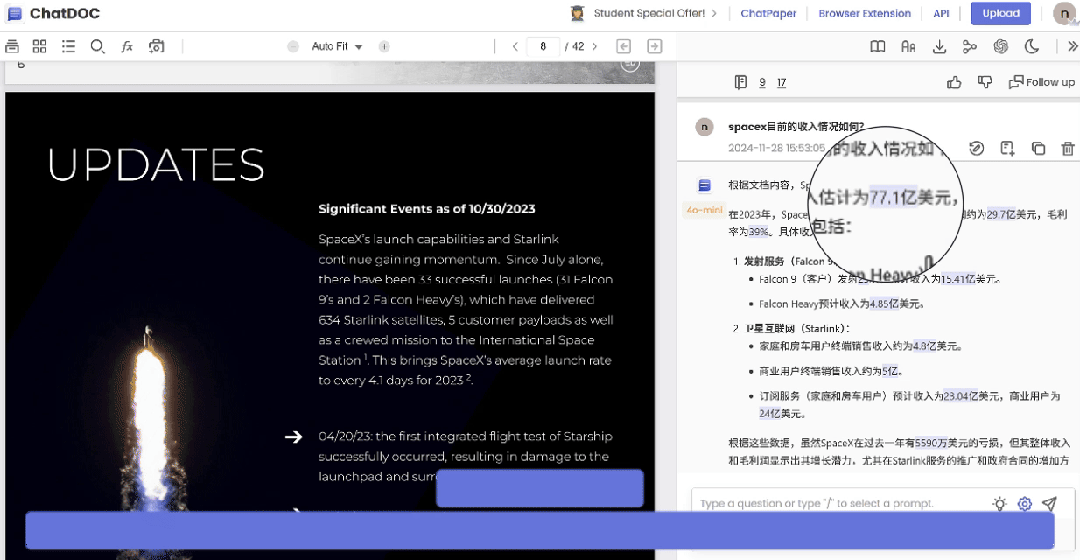Collapse the chat panel with double chevron
Screen dimensions: 1080x560
pos(1072,46)
